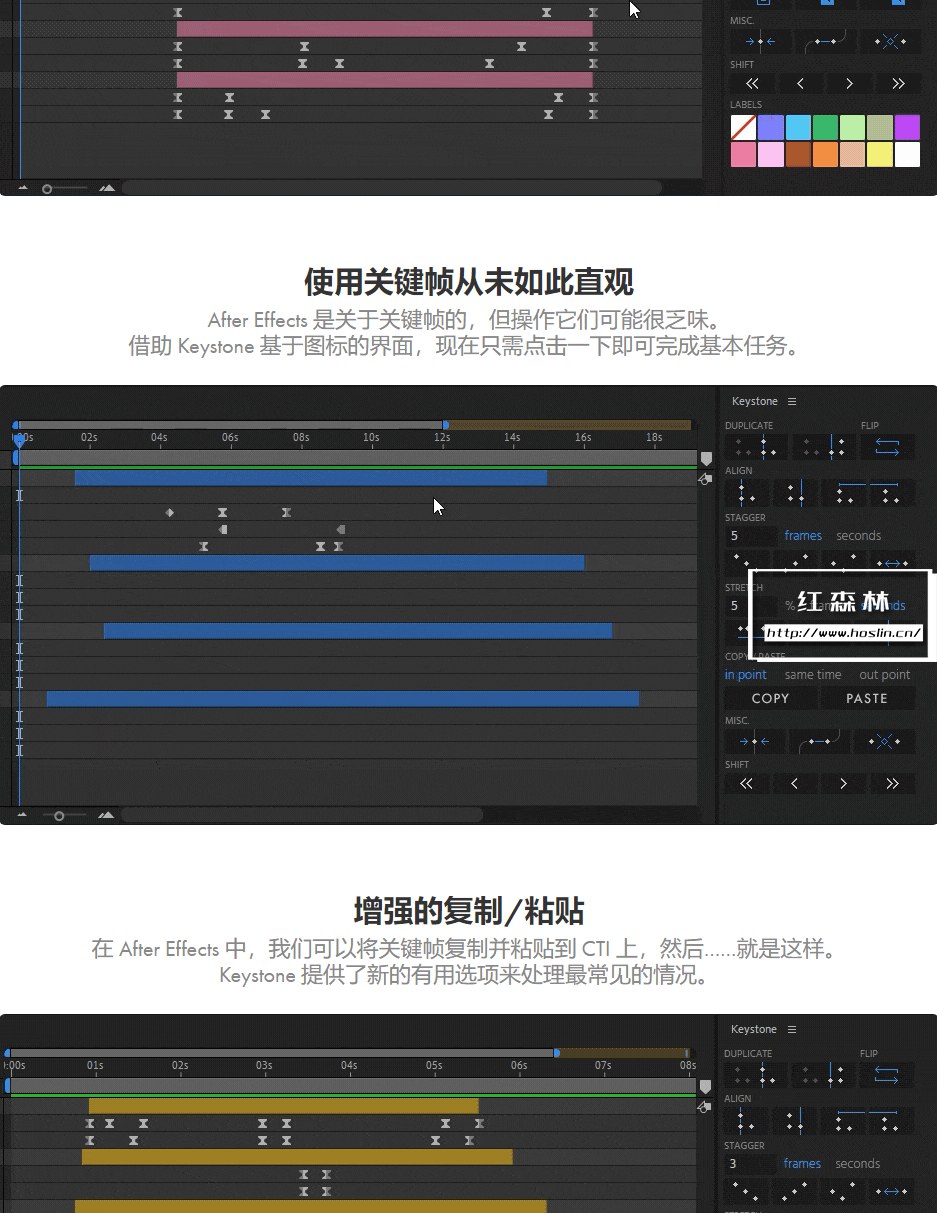Select the 'none' label swatch with the red slash
Image resolution: width=937 pixels, height=1213 pixels.
coord(743,127)
